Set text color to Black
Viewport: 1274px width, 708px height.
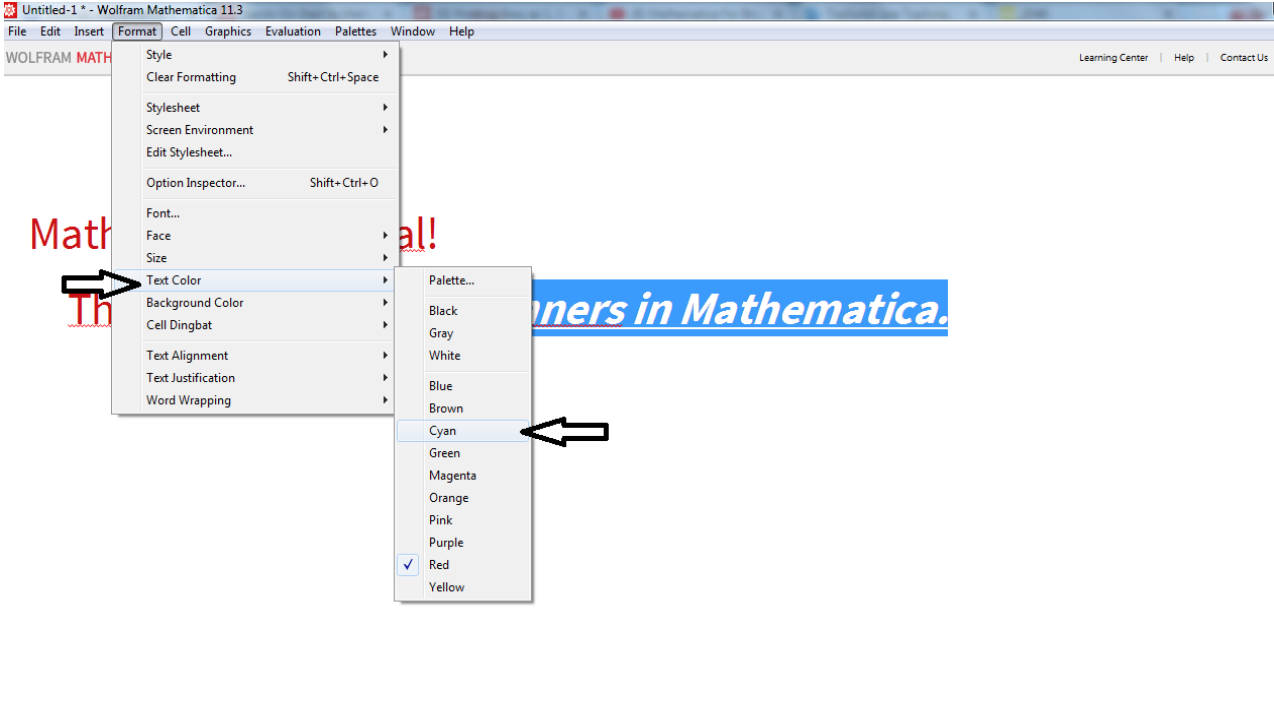(x=463, y=311)
